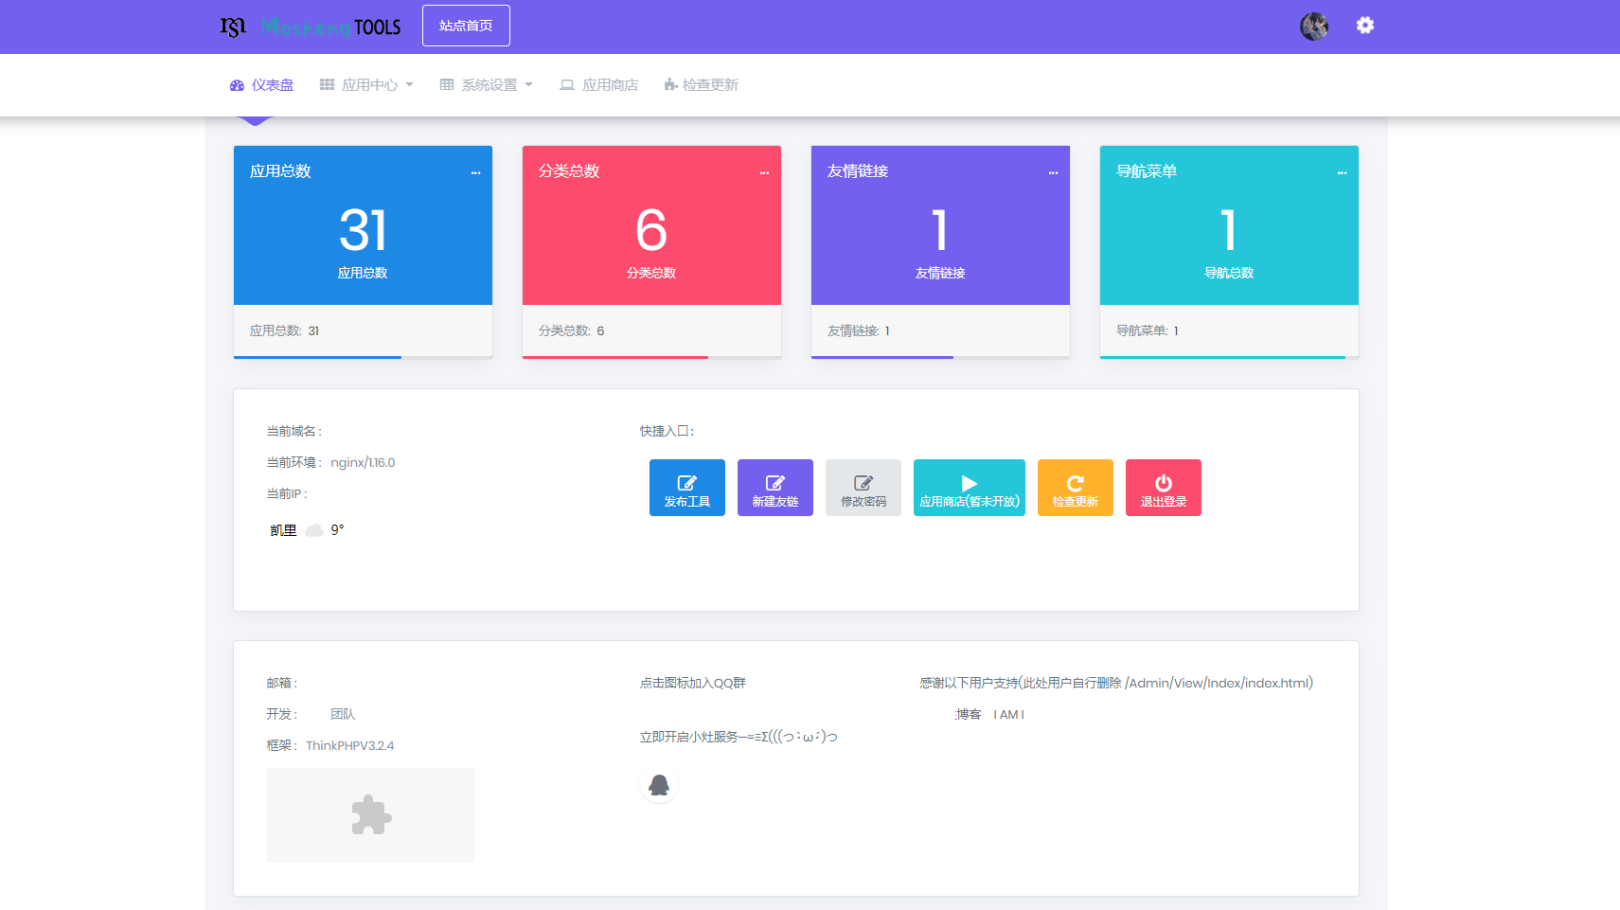1620x910 pixels.
Task: Click the settings gear icon in header
Action: point(1365,26)
